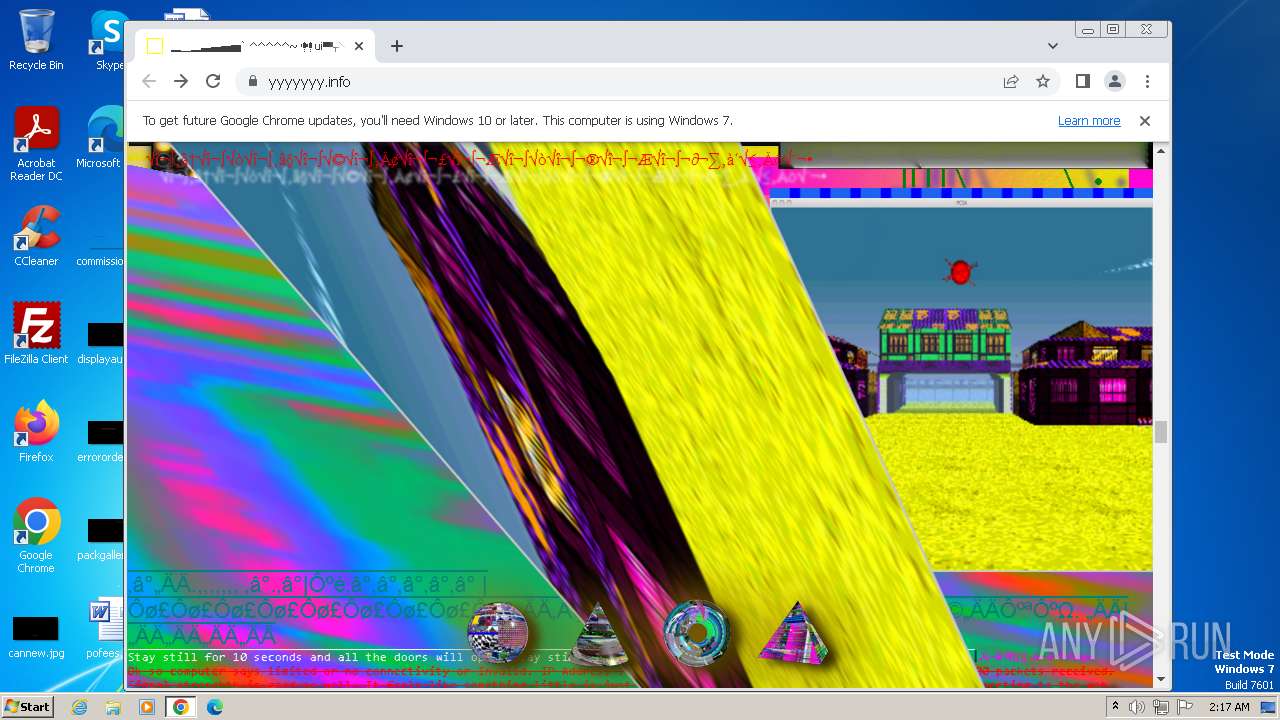Open Windows Media Player from taskbar
1280x720 pixels.
pyautogui.click(x=147, y=707)
